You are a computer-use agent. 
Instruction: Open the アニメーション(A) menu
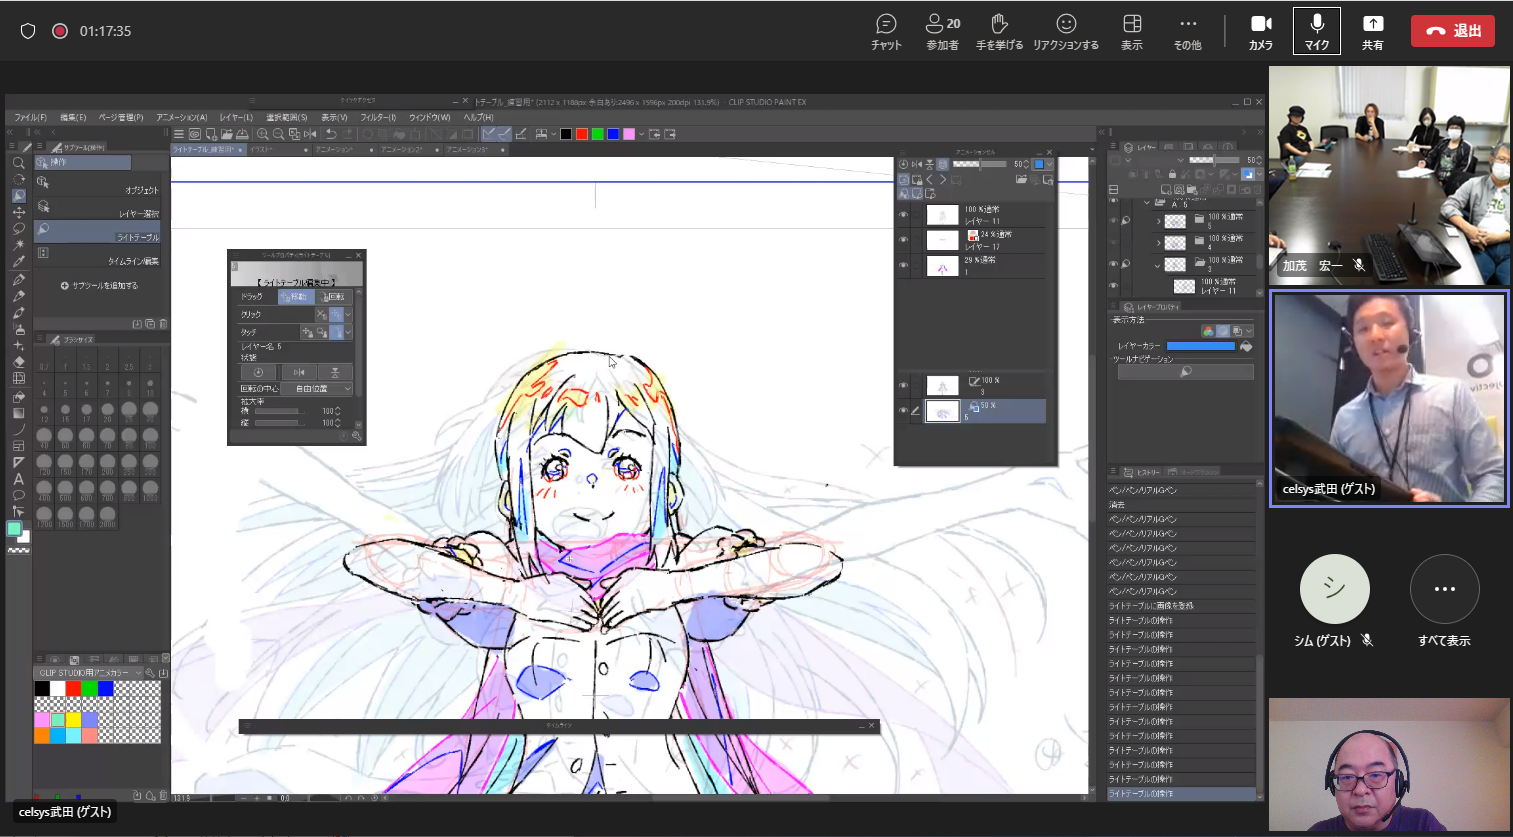click(181, 118)
